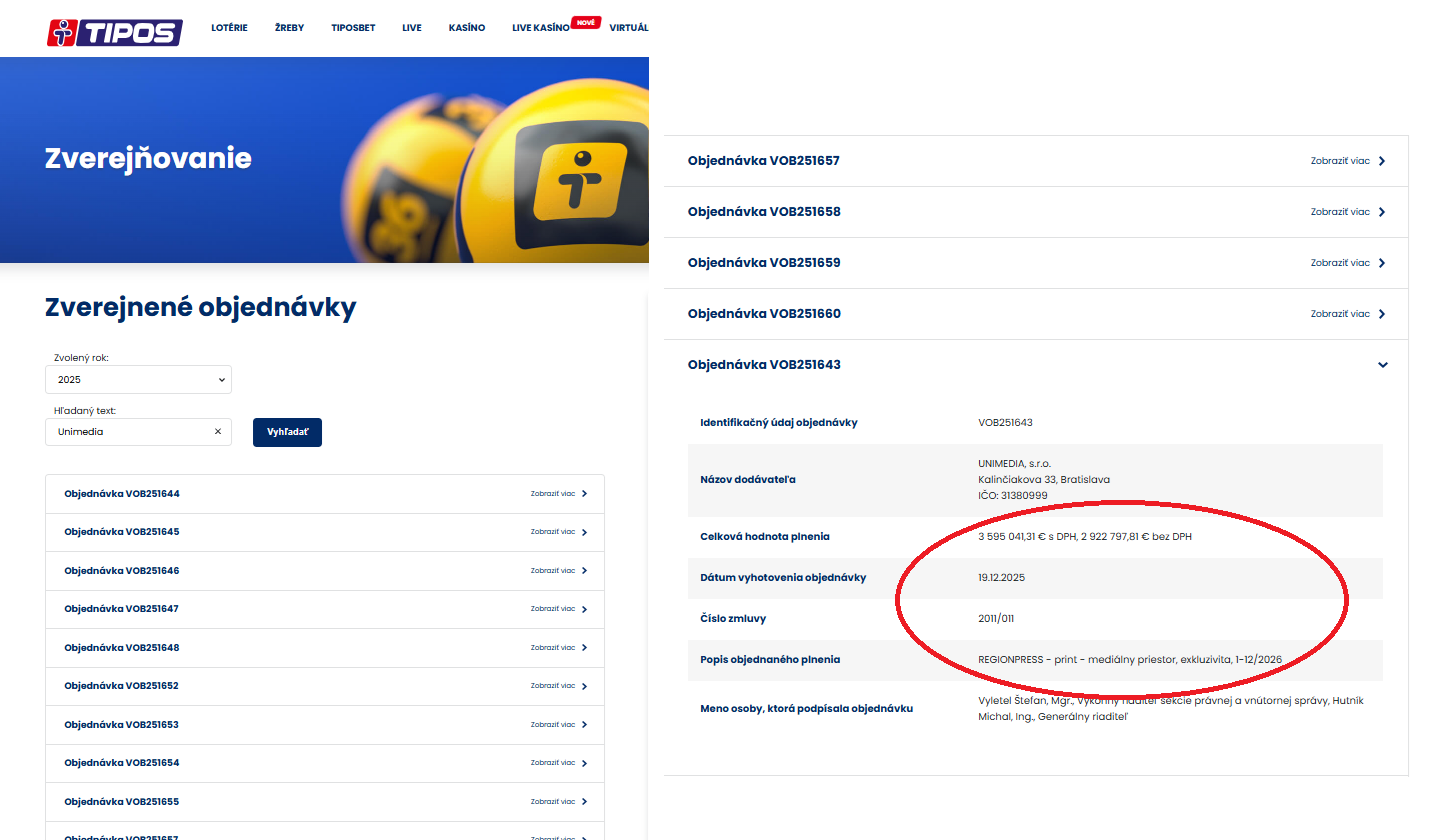The height and width of the screenshot is (840, 1436).
Task: Click Zobraziť viac for Objednávka VOB251653
Action: click(553, 725)
